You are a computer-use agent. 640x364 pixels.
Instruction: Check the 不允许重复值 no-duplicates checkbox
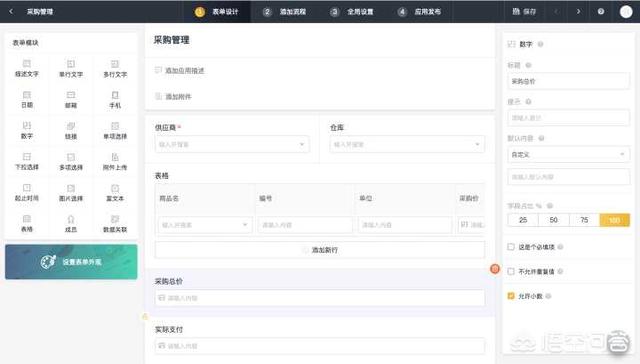[x=511, y=271]
